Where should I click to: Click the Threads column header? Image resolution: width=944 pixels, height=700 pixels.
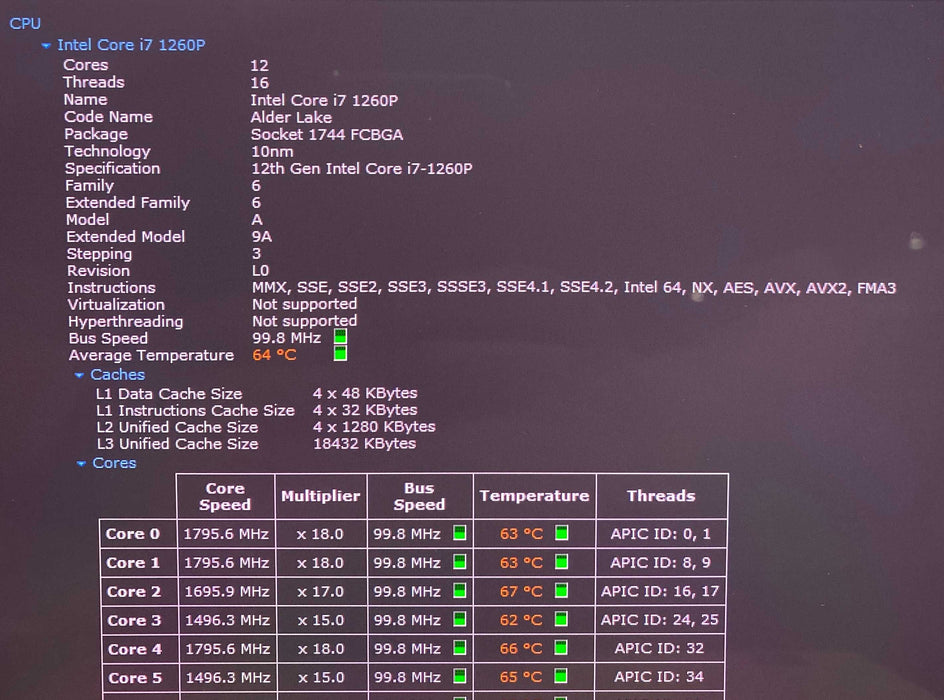click(661, 496)
